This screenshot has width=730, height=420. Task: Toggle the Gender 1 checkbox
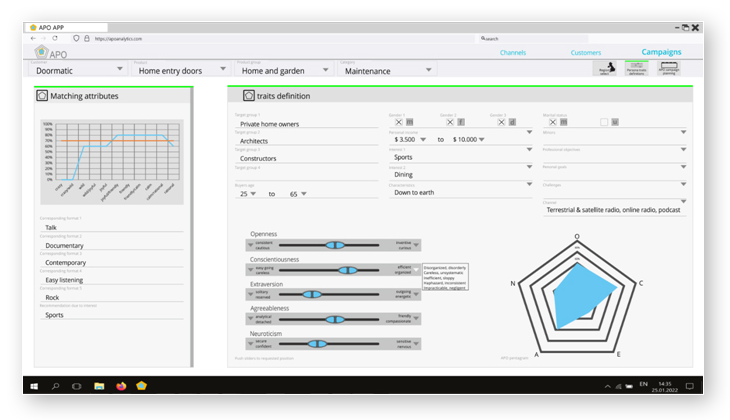click(x=397, y=122)
